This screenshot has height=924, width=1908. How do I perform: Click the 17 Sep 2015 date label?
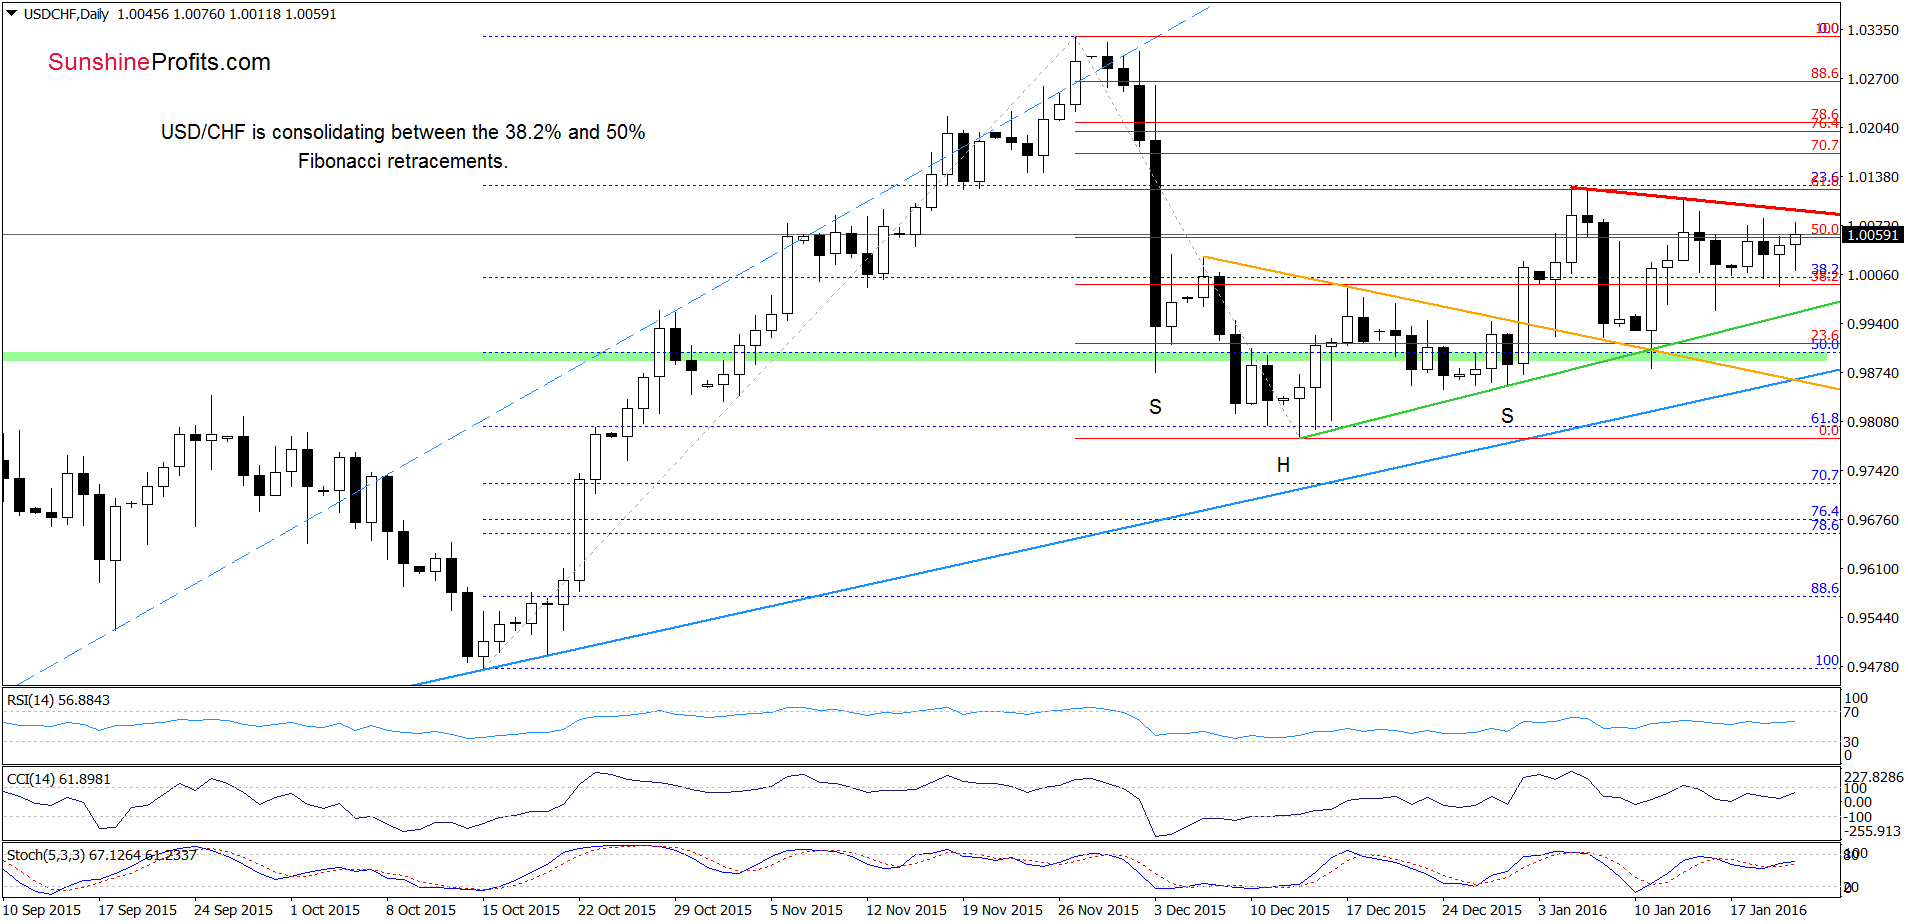pyautogui.click(x=137, y=910)
